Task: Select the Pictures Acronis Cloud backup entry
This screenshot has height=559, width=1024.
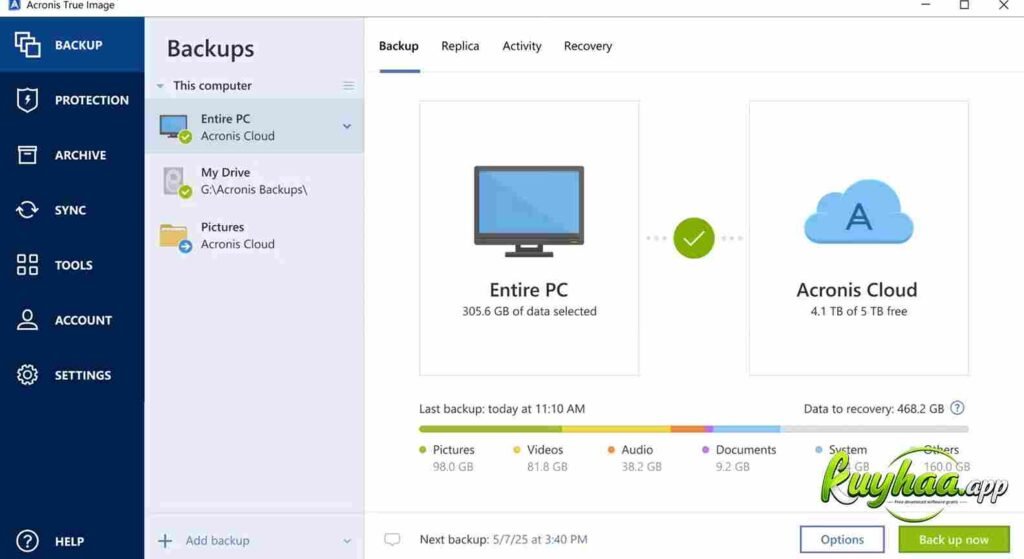Action: tap(254, 236)
